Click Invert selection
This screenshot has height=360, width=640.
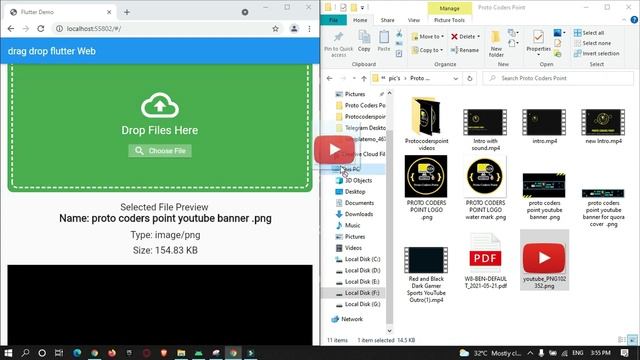coord(596,53)
